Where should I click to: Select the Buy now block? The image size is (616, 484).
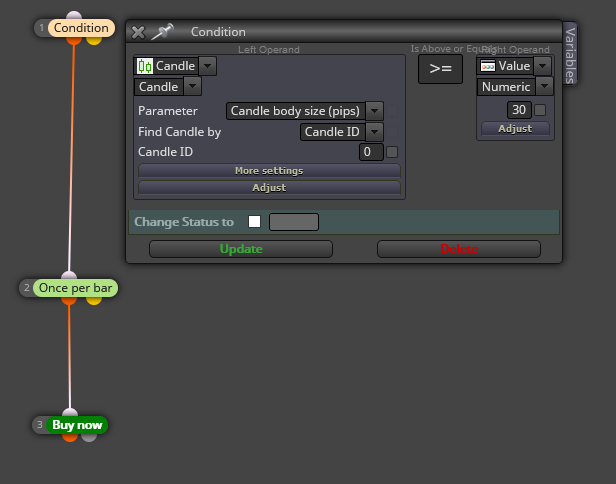click(x=77, y=425)
